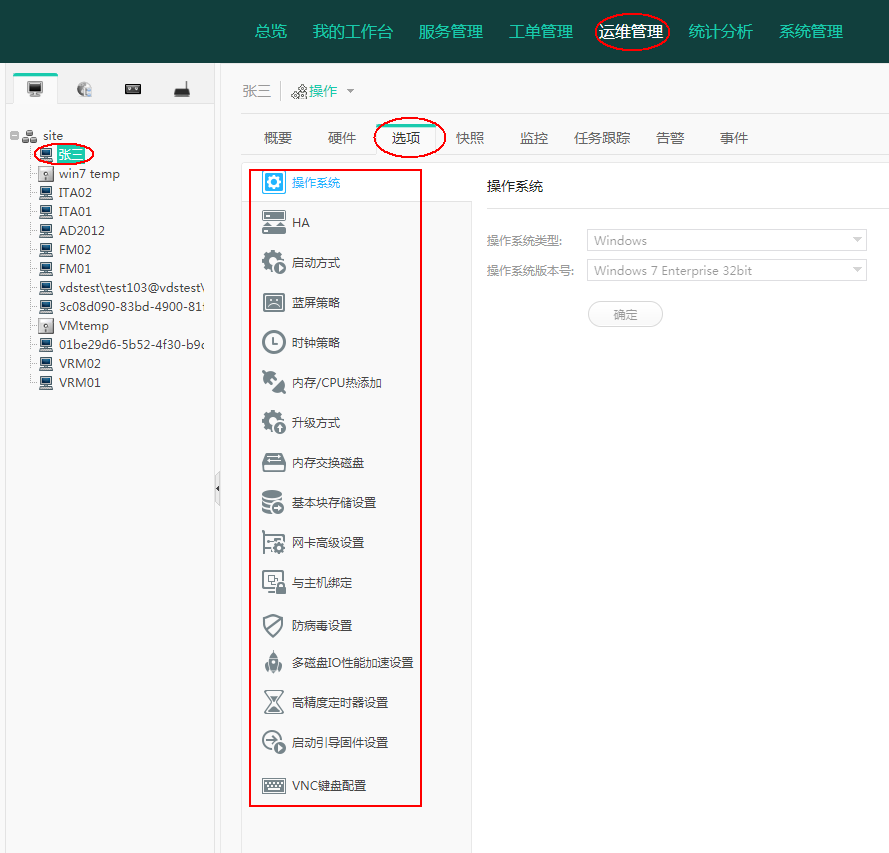The height and width of the screenshot is (853, 889).
Task: Select vdstest\test103@vdstest tree entry
Action: 132,288
